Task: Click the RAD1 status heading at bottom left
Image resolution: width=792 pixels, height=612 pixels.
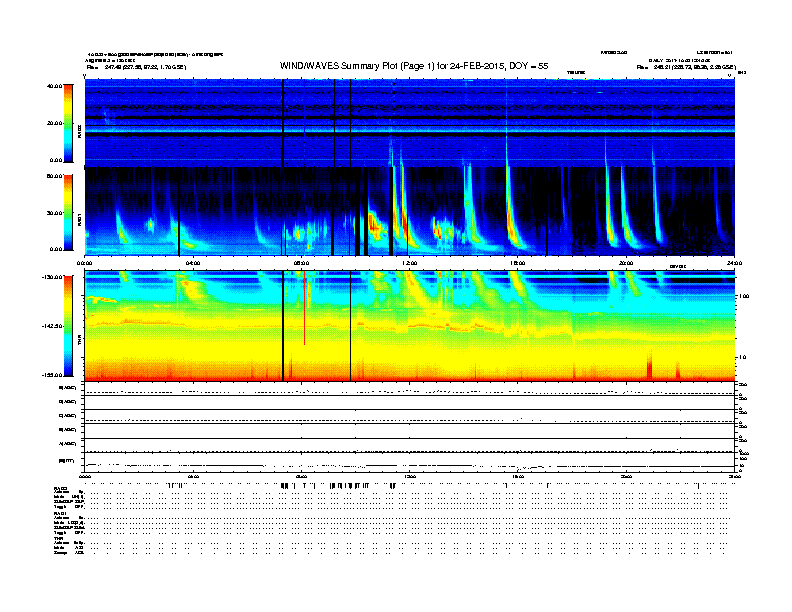Action: coord(60,514)
